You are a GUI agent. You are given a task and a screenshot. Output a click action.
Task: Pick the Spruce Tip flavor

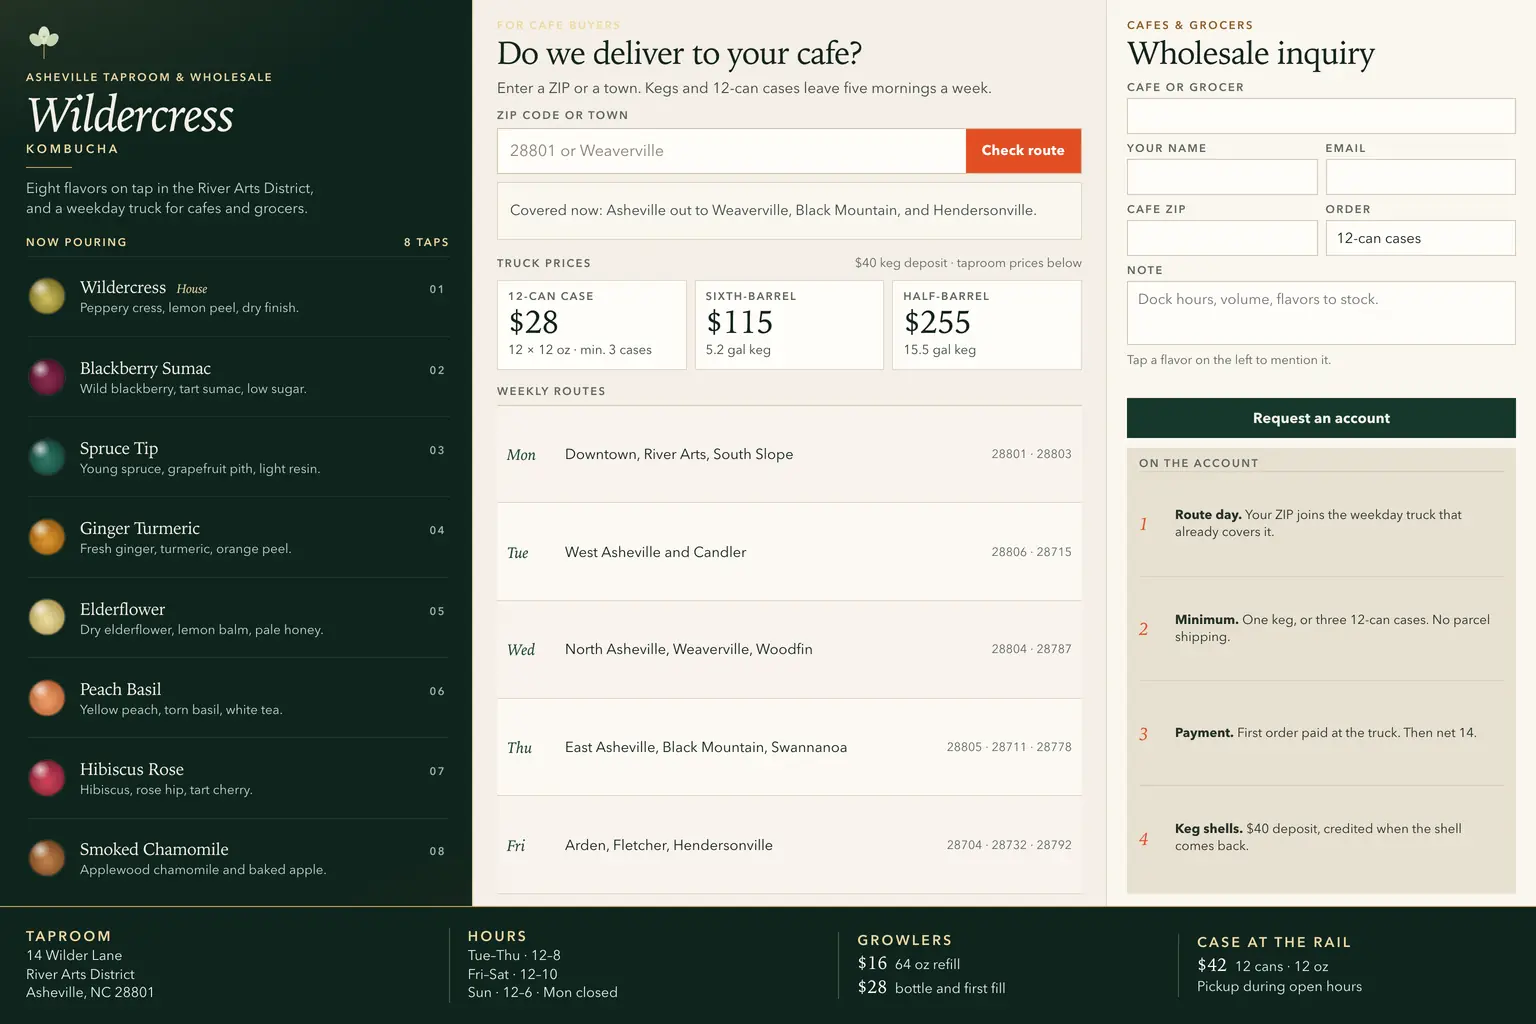pyautogui.click(x=238, y=457)
